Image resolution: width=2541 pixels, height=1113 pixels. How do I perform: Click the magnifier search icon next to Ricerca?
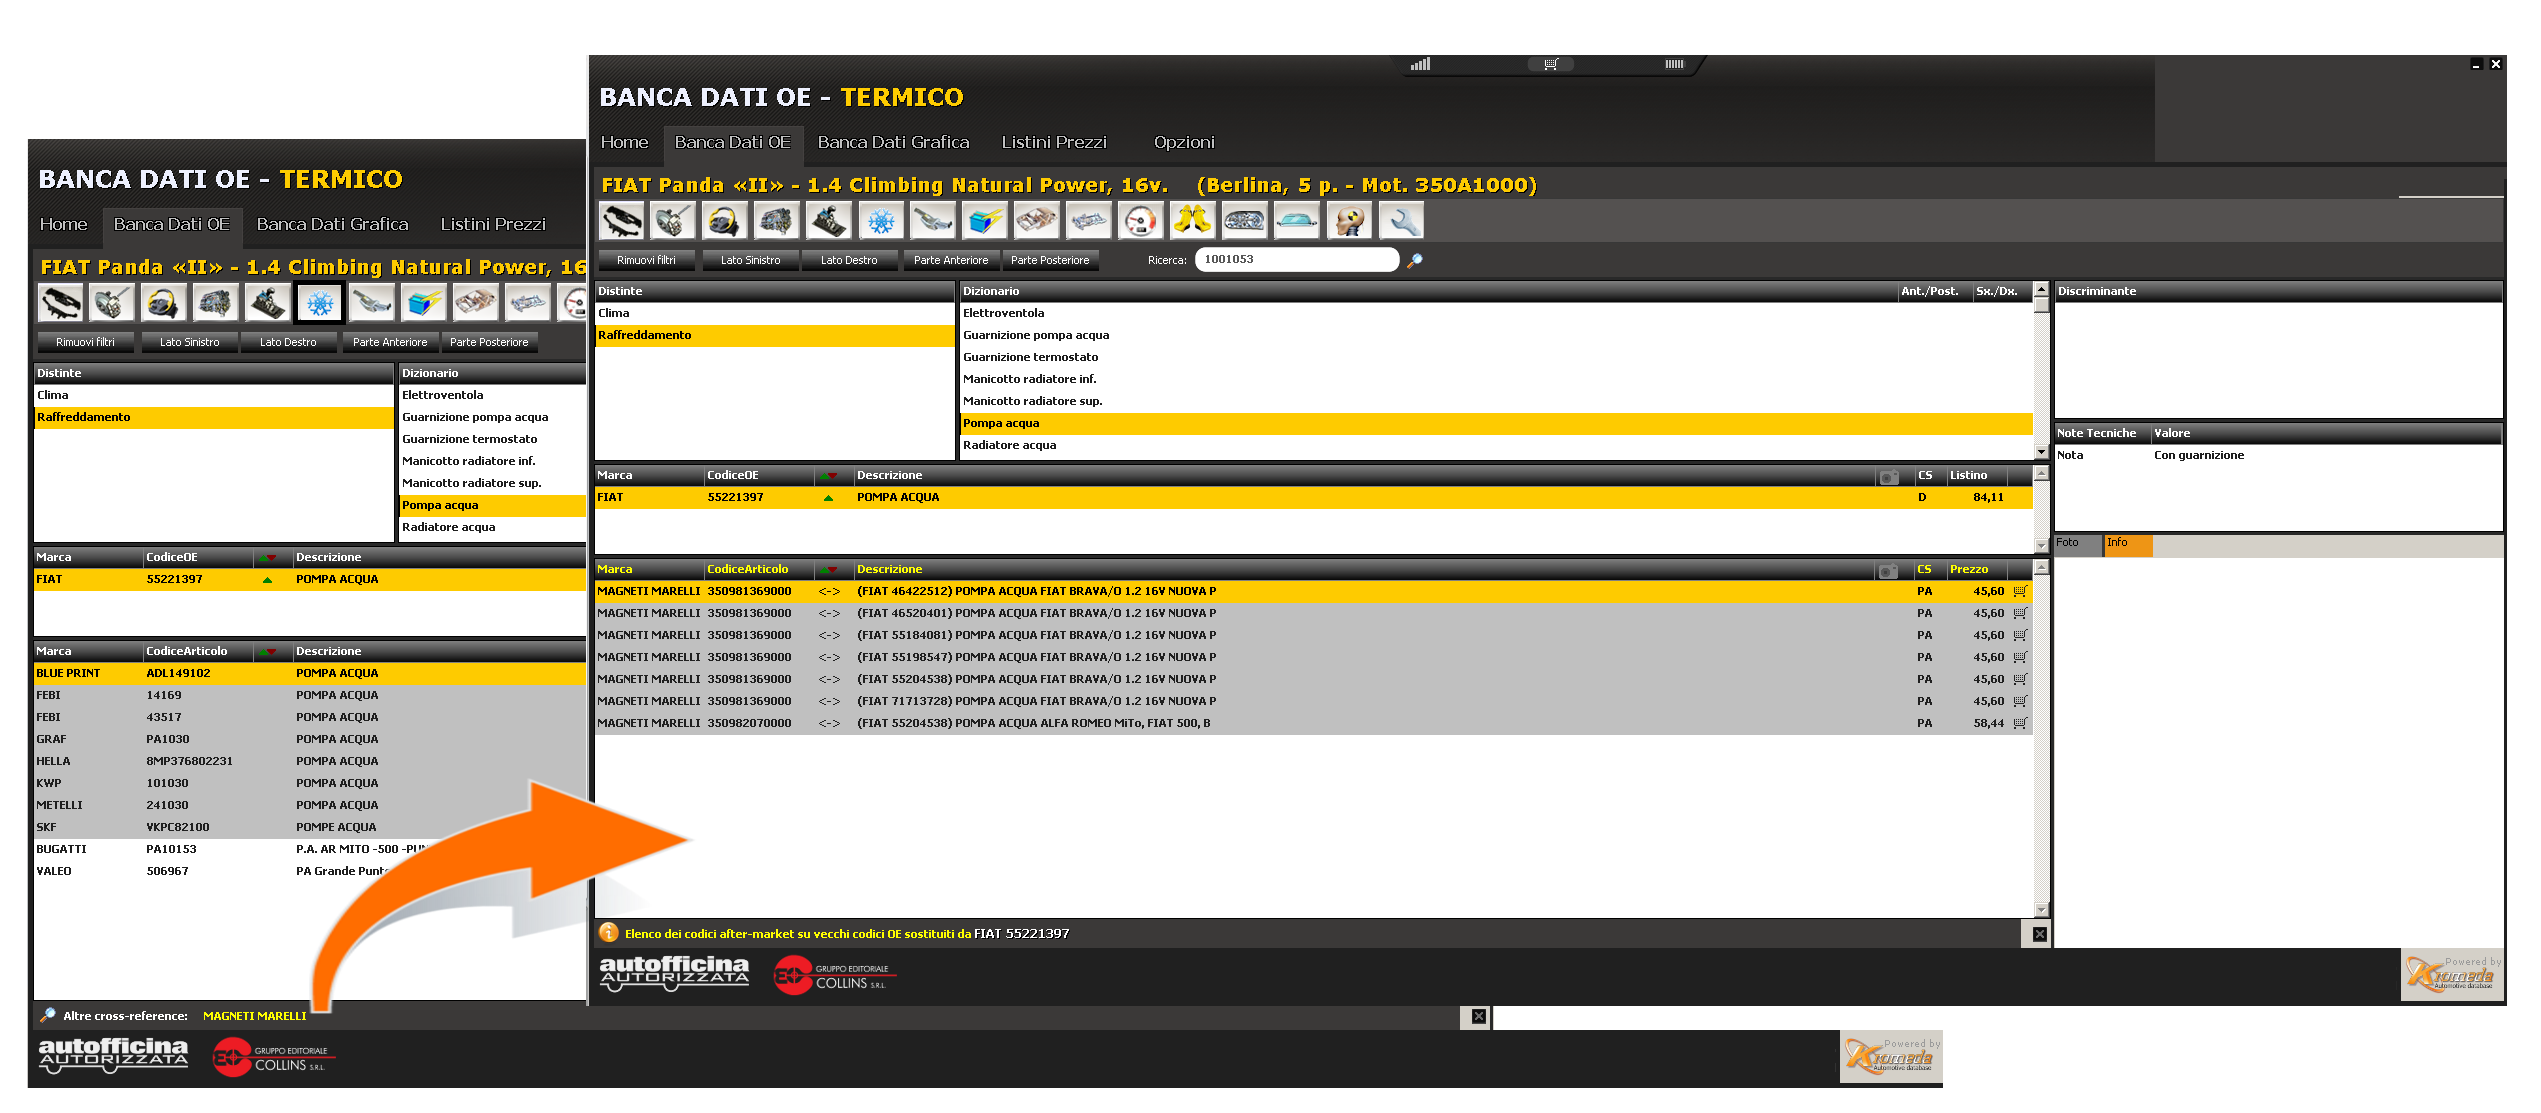point(1415,260)
